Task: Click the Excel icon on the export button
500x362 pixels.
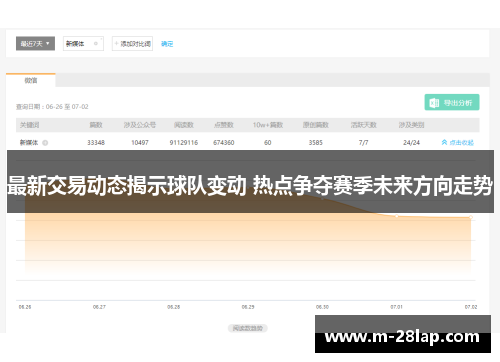Action: pos(434,103)
